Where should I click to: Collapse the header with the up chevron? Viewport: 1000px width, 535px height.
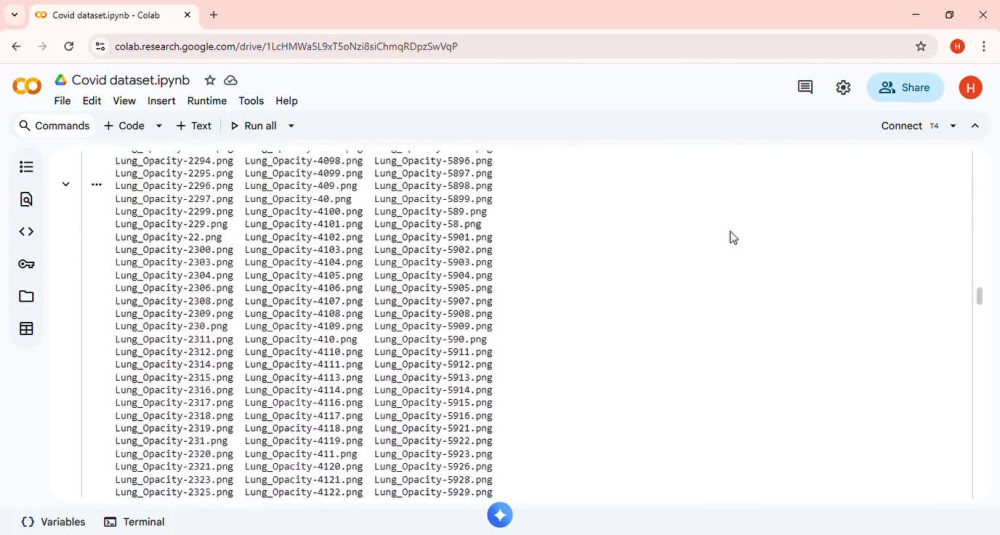[975, 126]
